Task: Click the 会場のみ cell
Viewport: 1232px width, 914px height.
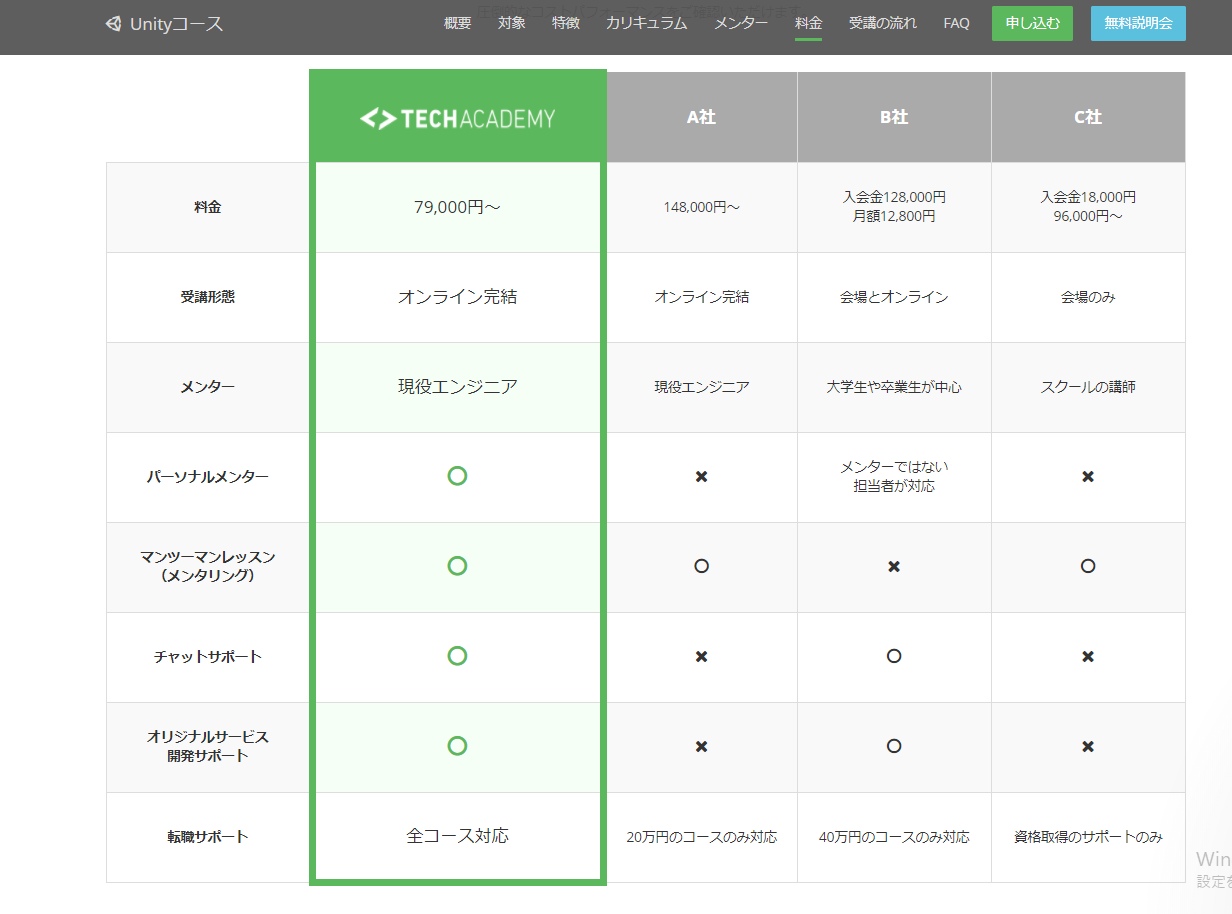Action: [1088, 297]
